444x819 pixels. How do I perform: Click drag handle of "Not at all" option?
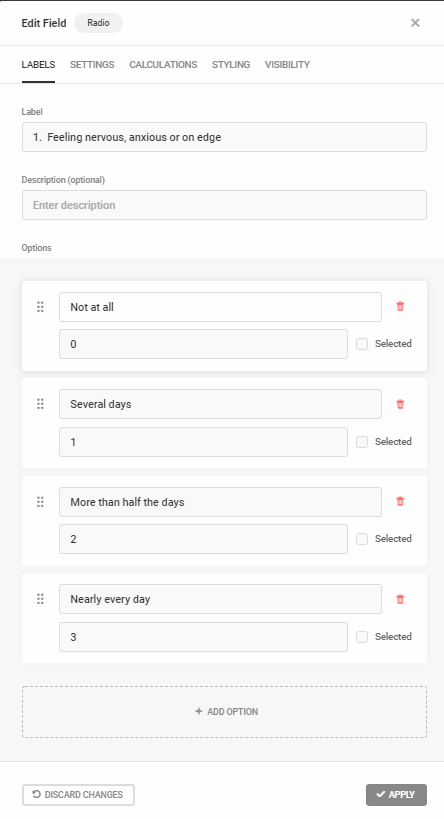tap(40, 307)
